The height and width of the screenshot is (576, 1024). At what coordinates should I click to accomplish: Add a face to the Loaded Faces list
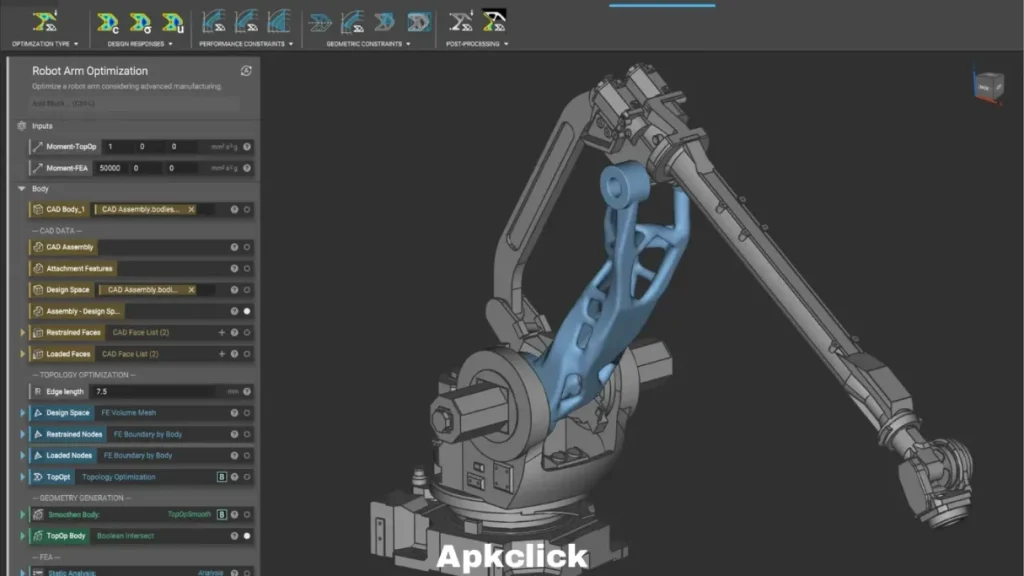(x=222, y=352)
